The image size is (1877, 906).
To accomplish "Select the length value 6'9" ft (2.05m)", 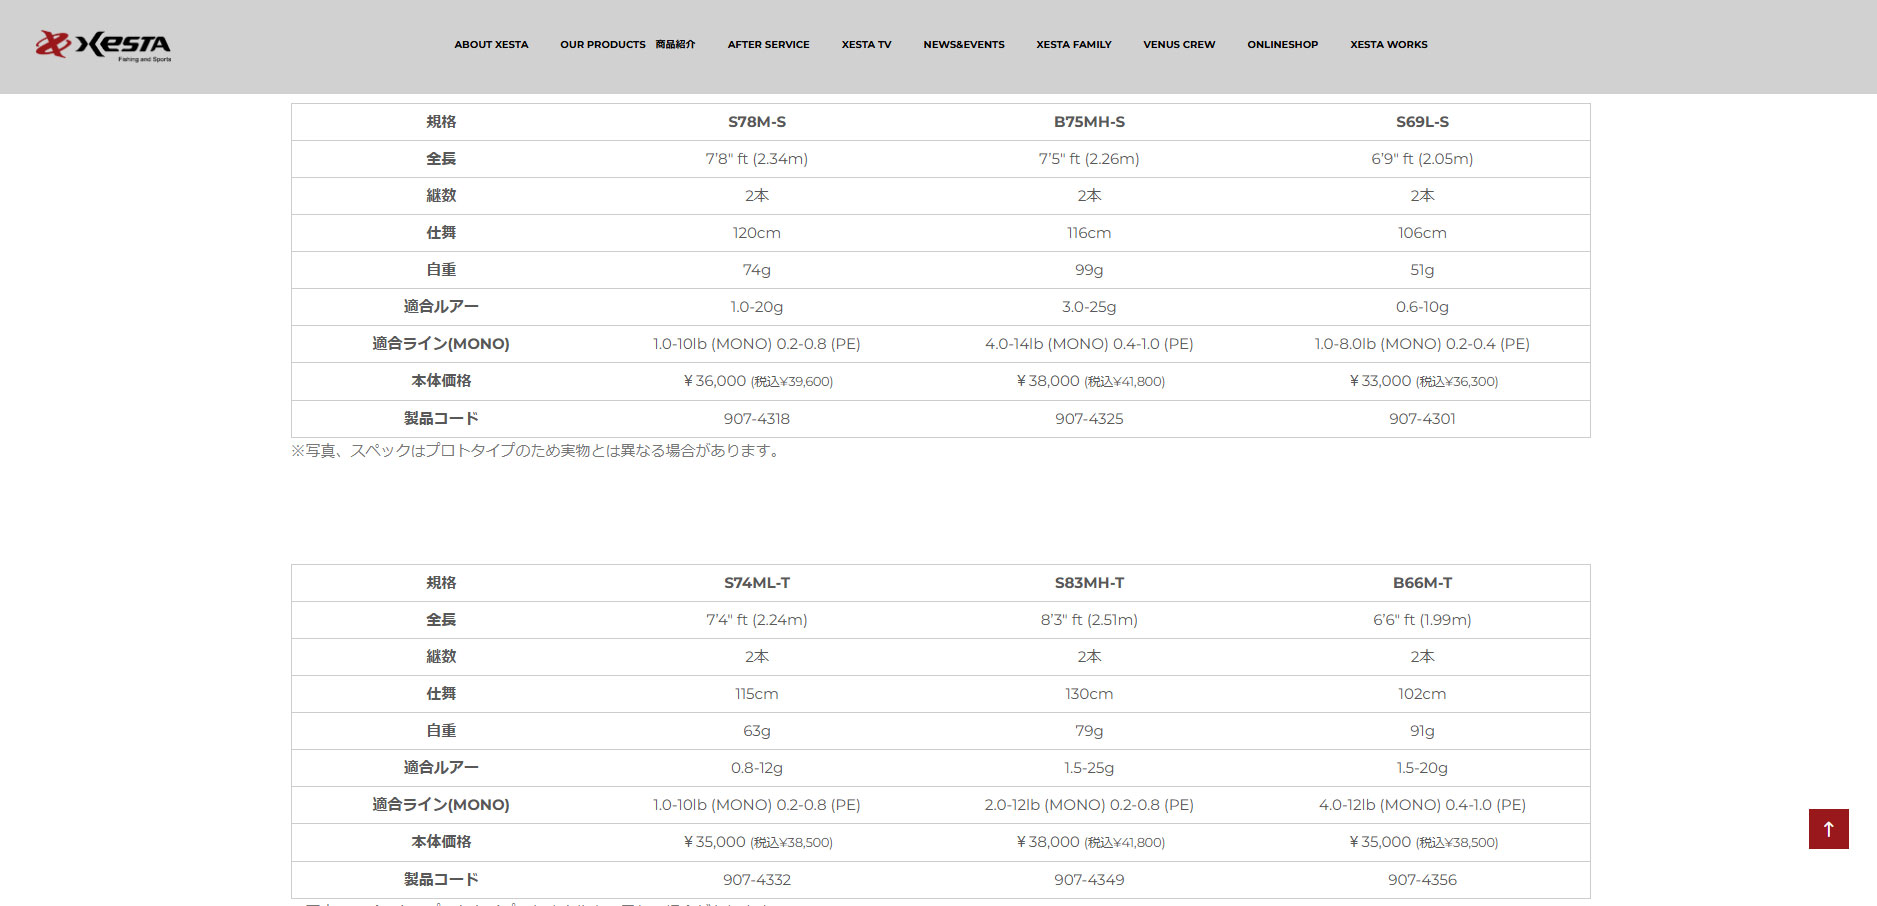I will click(1422, 159).
